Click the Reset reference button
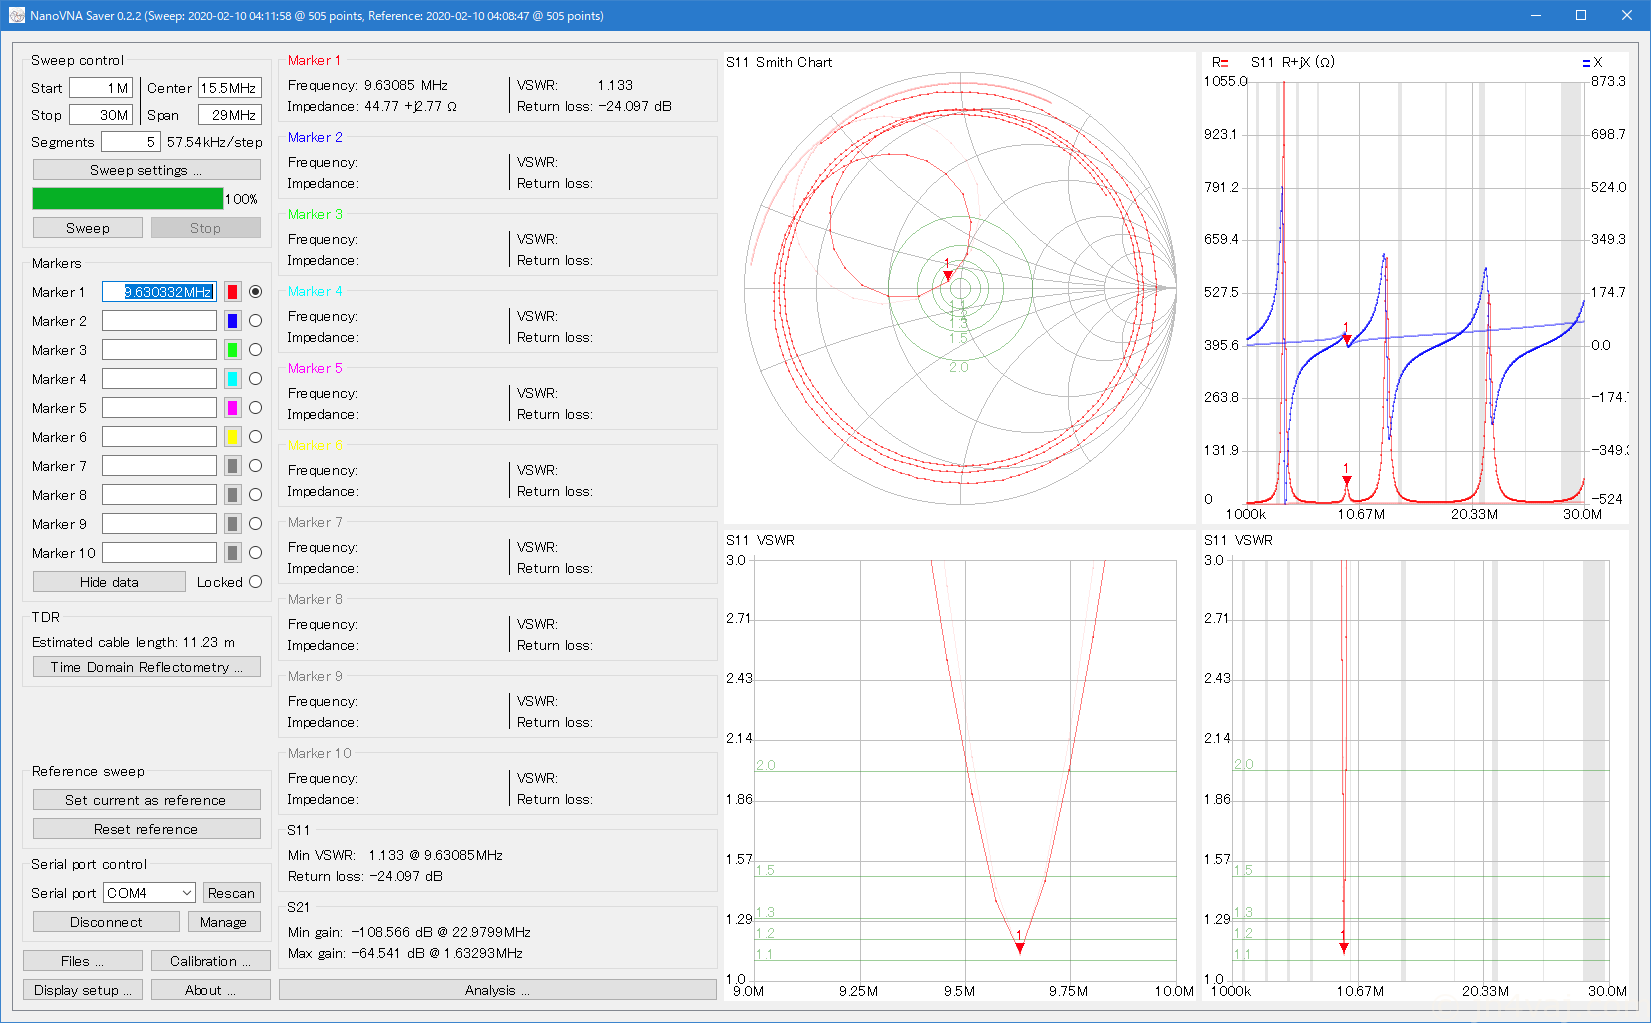1651x1023 pixels. [x=146, y=829]
